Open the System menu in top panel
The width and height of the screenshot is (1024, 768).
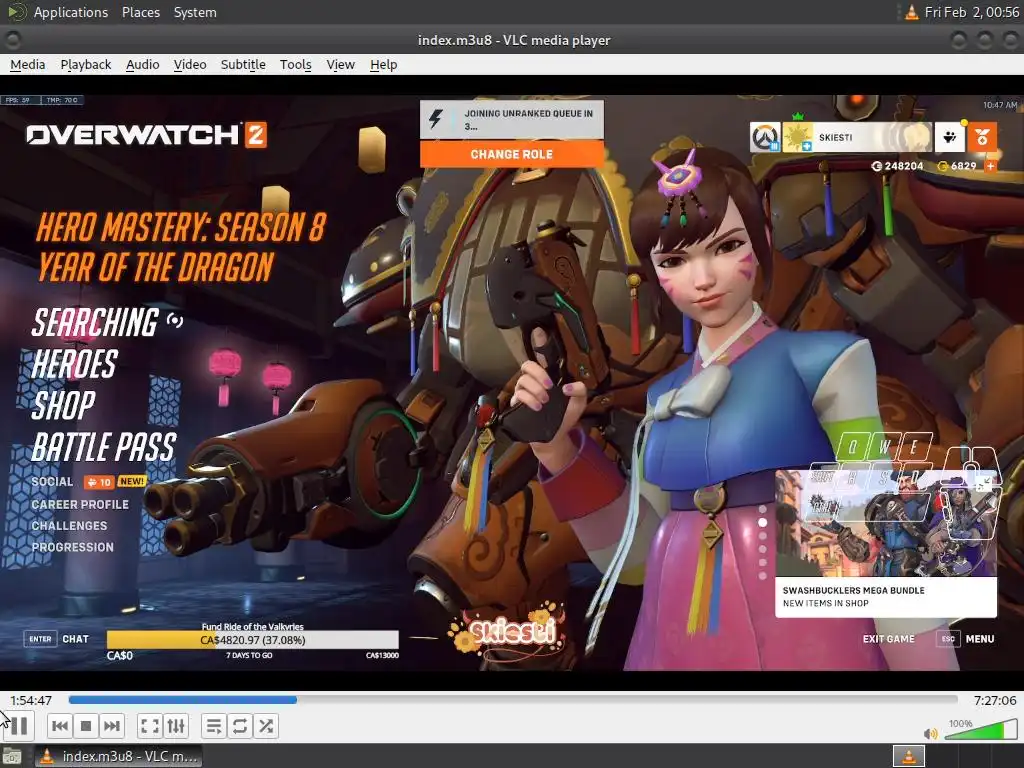[x=195, y=12]
